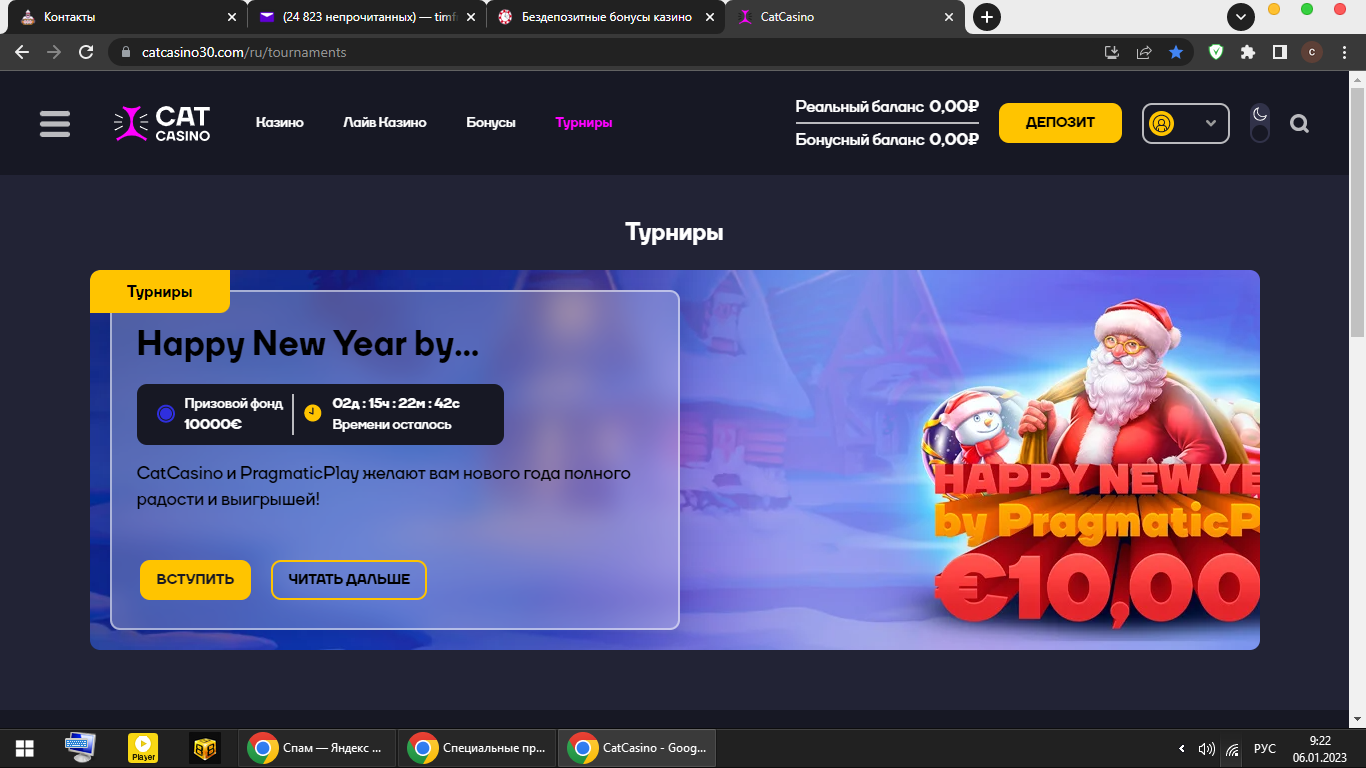The width and height of the screenshot is (1366, 768).
Task: Focus the address bar URL
Action: pos(245,52)
